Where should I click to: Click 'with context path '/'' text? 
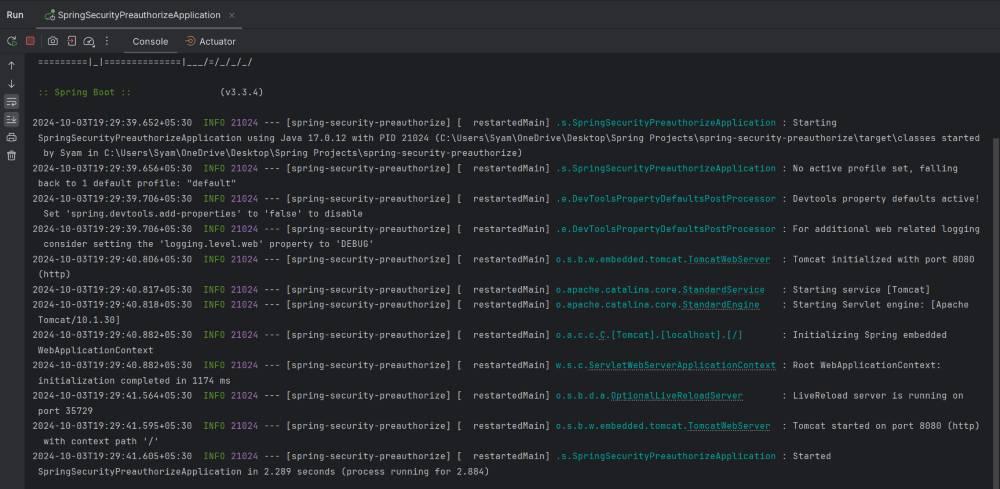tap(101, 441)
